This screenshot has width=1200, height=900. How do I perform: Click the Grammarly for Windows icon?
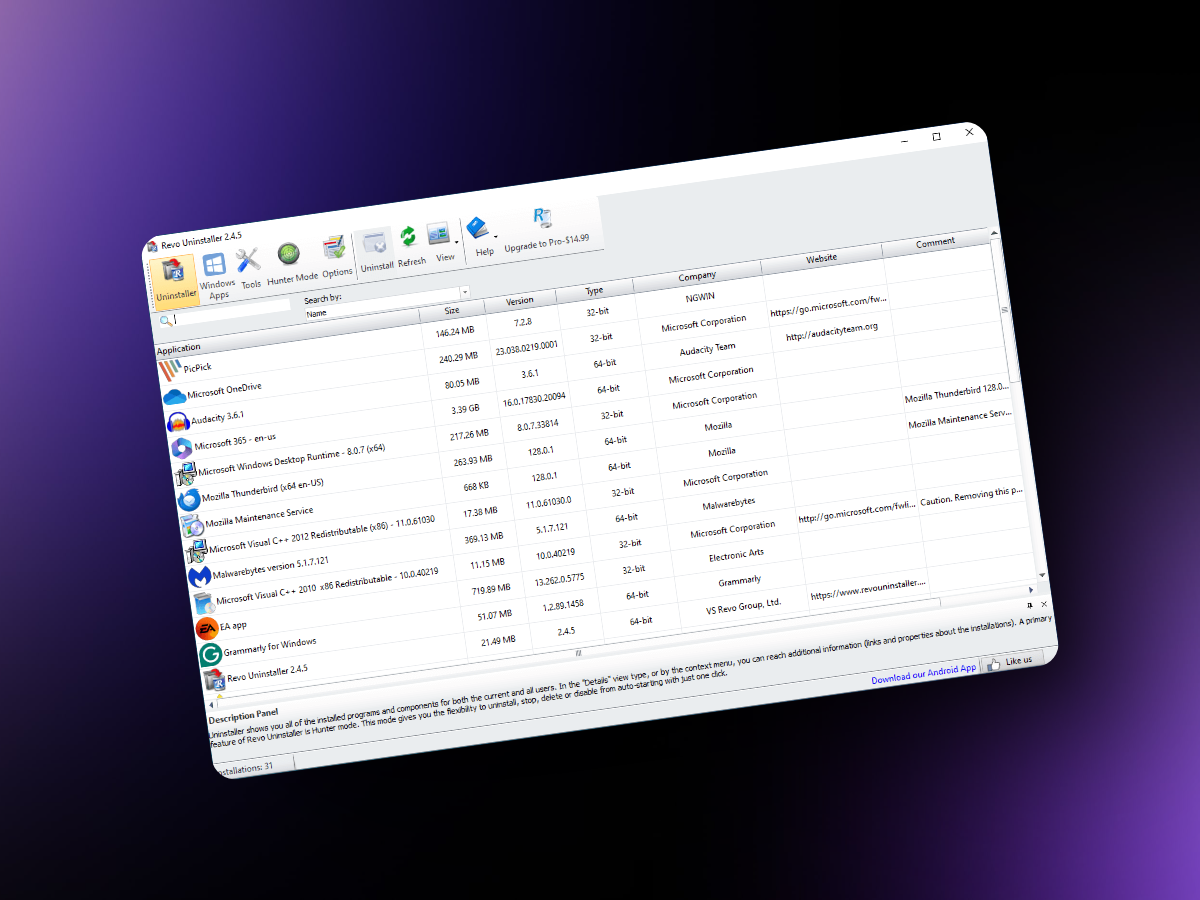coord(210,654)
